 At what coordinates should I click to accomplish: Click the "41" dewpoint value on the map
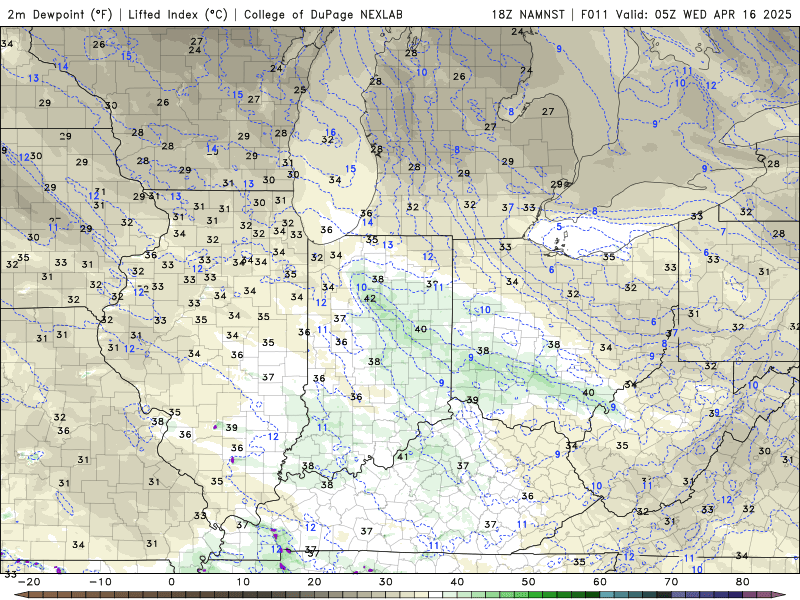tap(403, 457)
